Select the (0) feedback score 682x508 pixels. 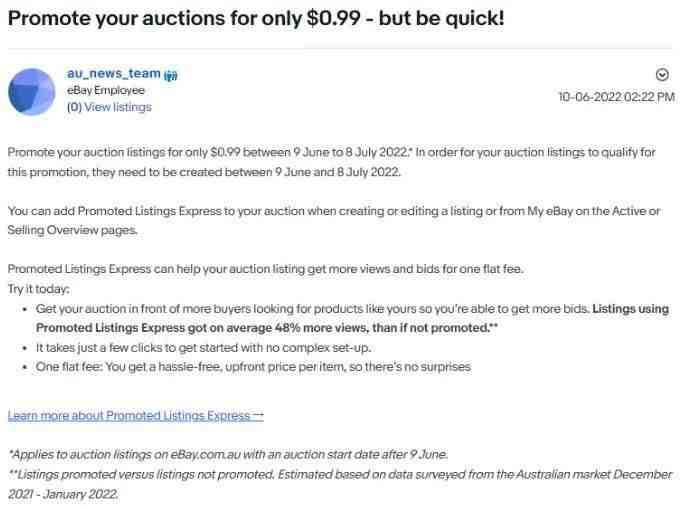point(74,107)
